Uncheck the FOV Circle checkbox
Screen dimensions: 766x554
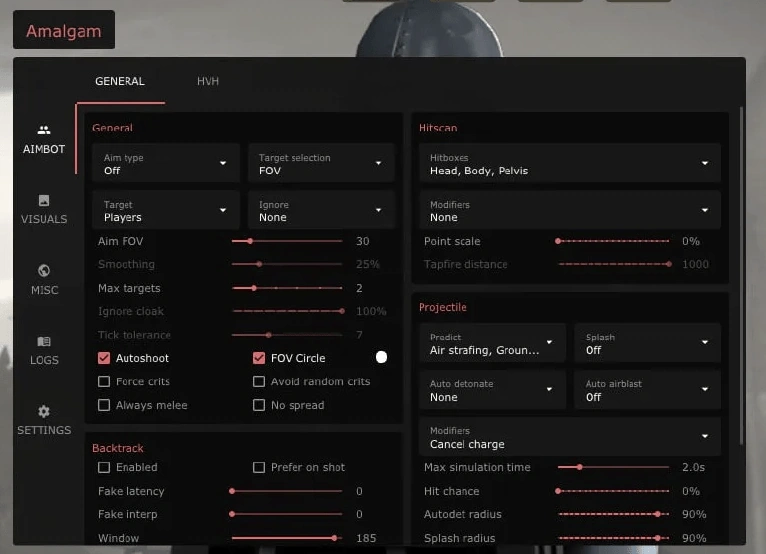(x=259, y=358)
